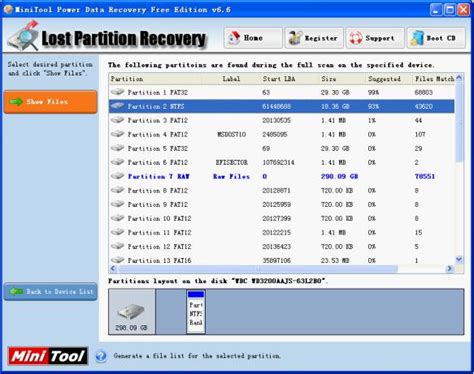Select the row 'Partition 3 FAT12'

[282, 120]
